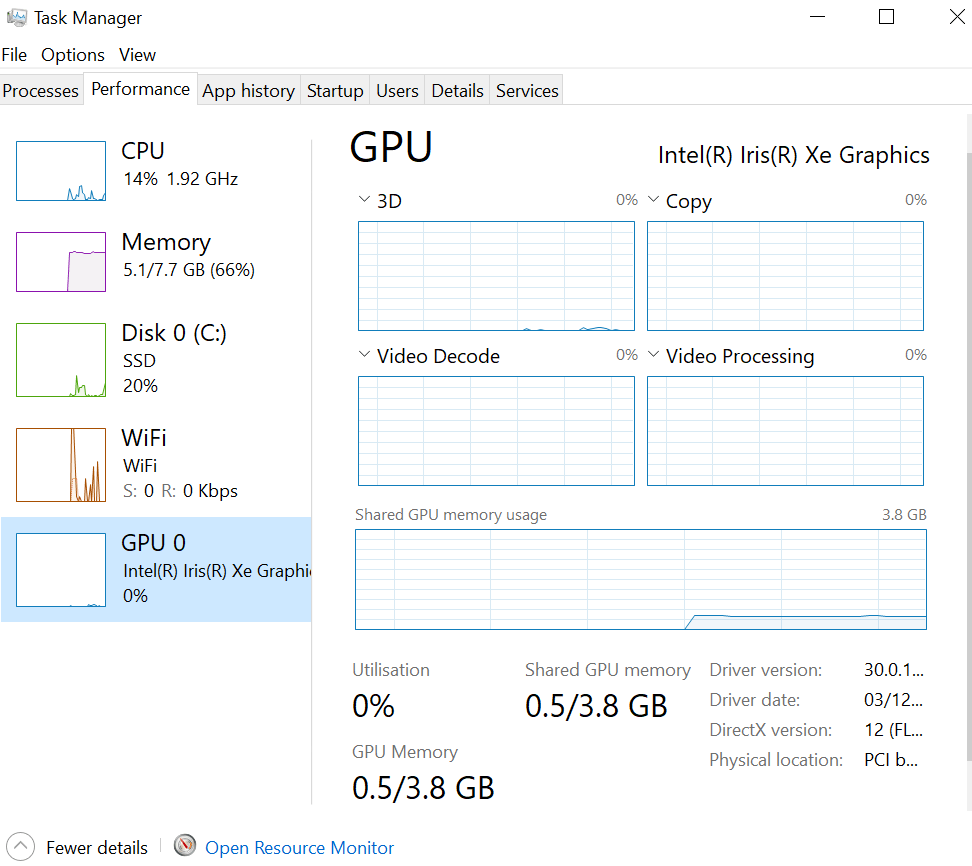
Task: Click the Disk 0 (C:) label
Action: click(174, 333)
